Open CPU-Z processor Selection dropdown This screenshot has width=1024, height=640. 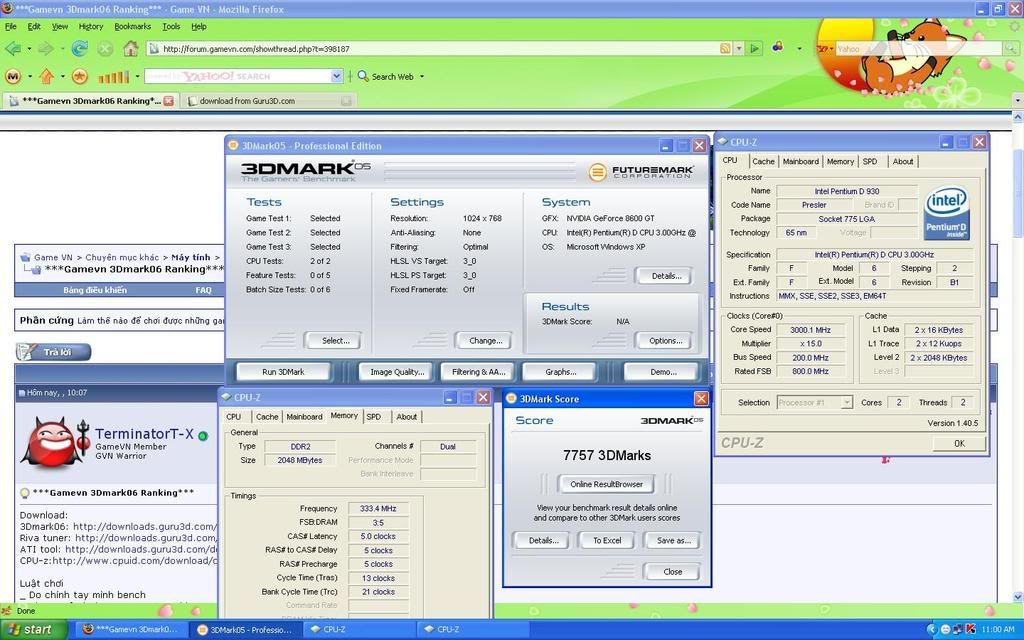(x=846, y=402)
